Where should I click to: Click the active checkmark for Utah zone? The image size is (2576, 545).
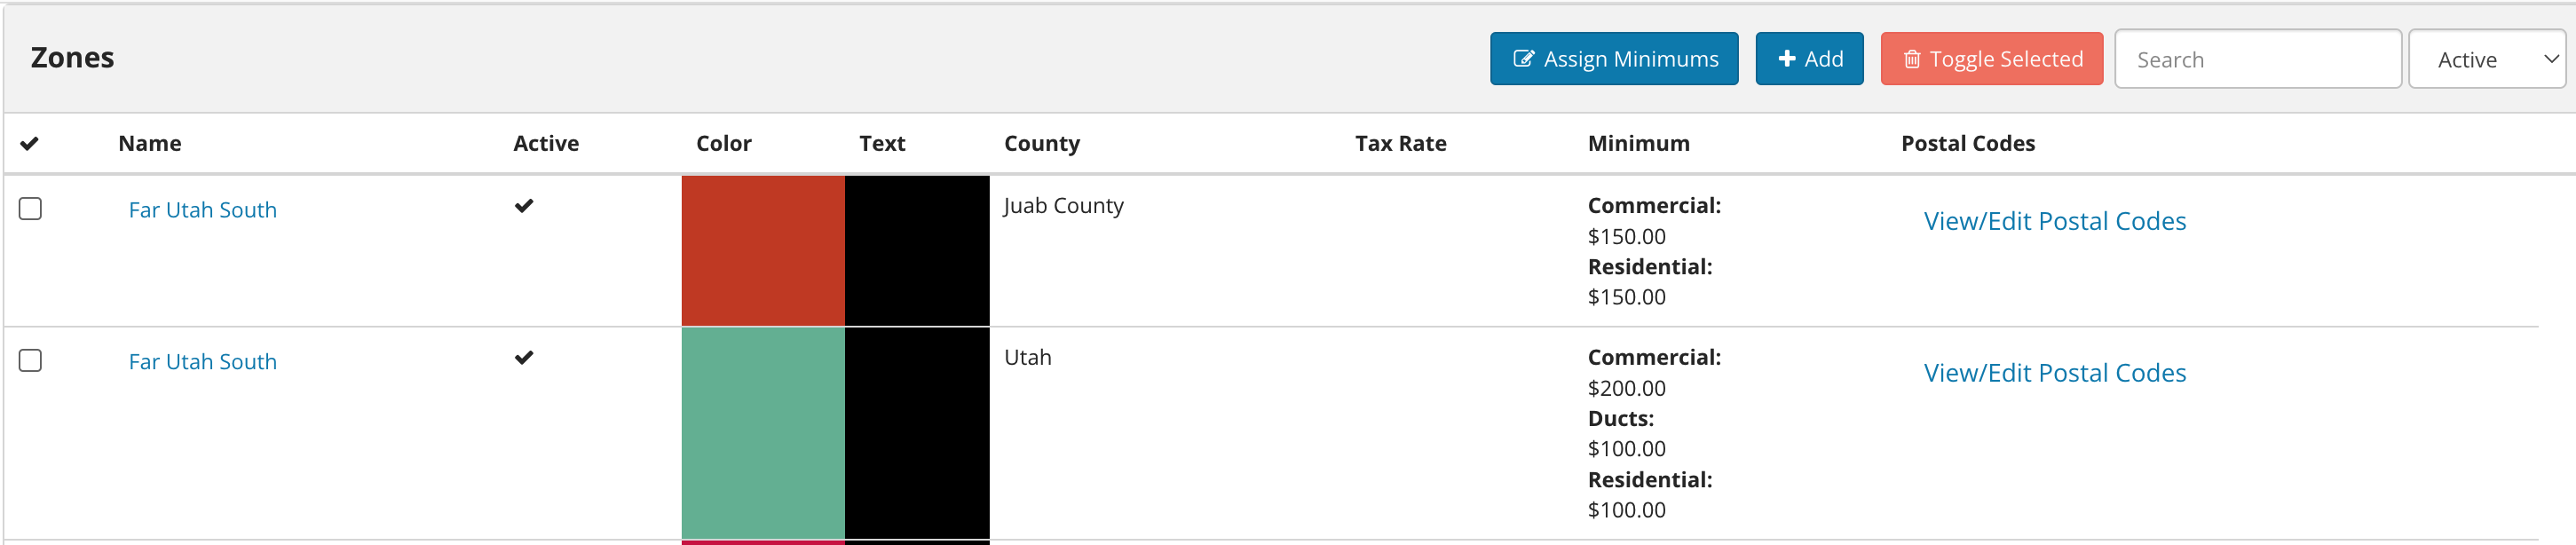point(524,358)
